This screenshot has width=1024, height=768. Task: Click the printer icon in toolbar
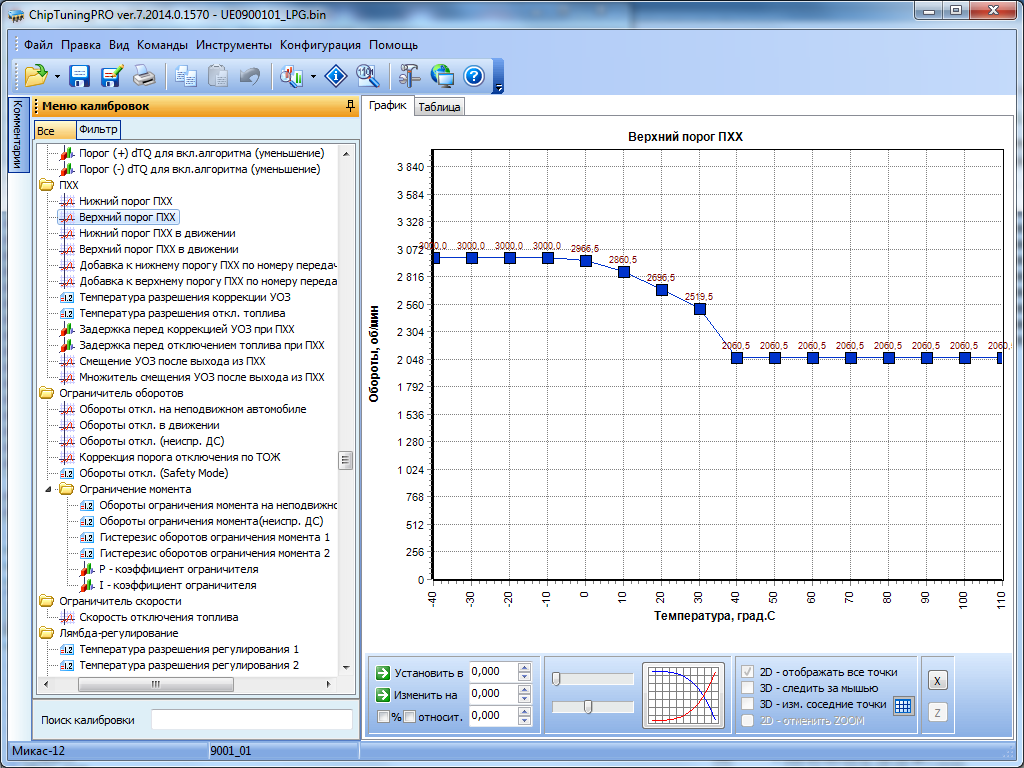click(x=144, y=76)
